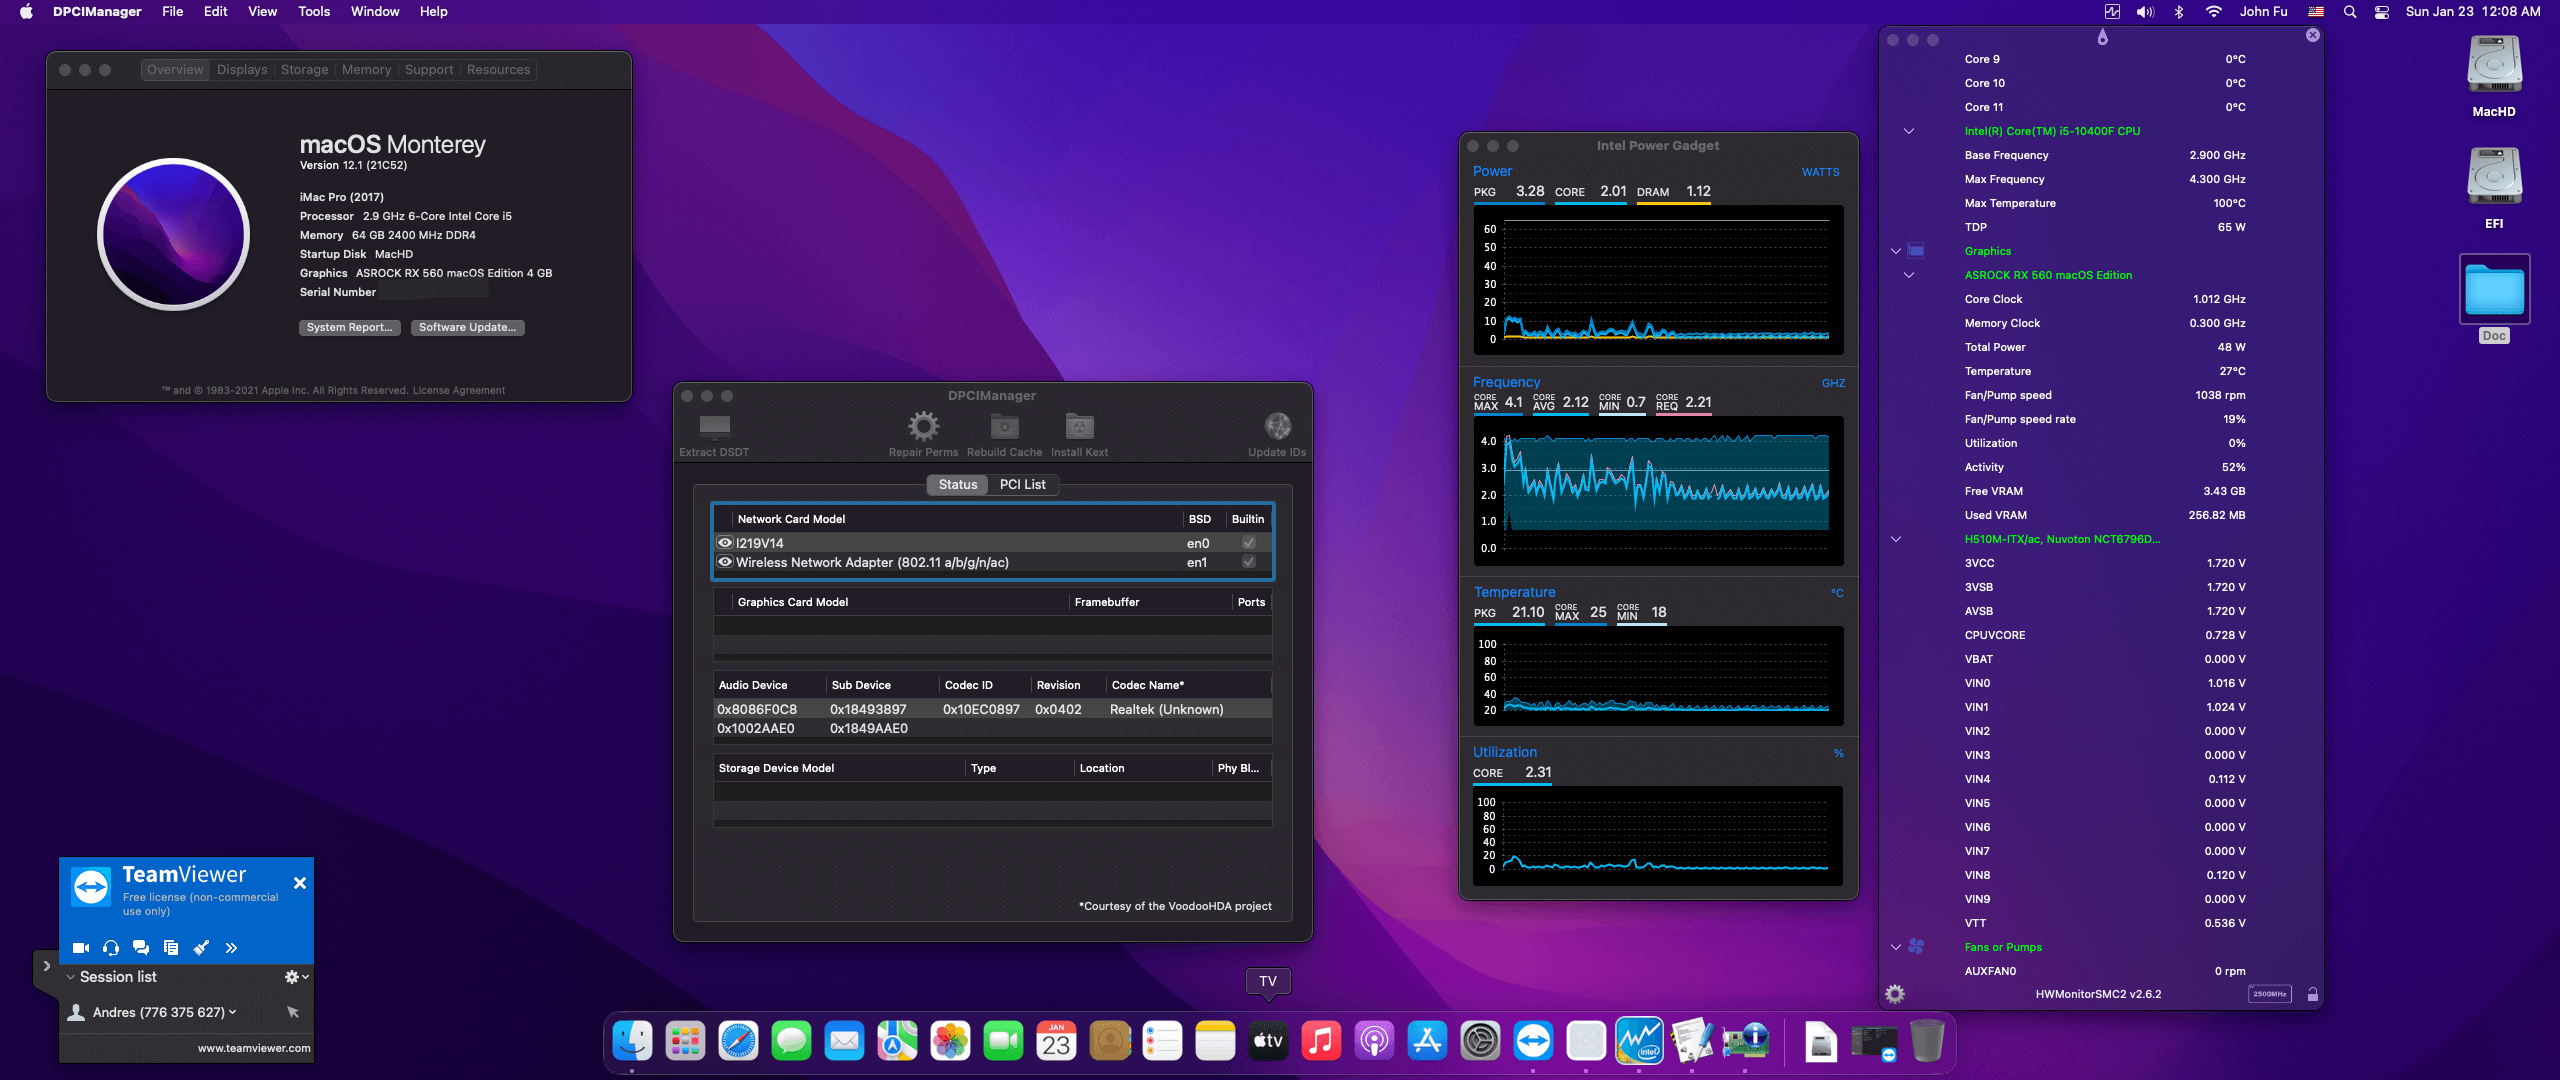Collapse the Graphics section in HWMonitorSMC2
The width and height of the screenshot is (2560, 1080).
1896,251
